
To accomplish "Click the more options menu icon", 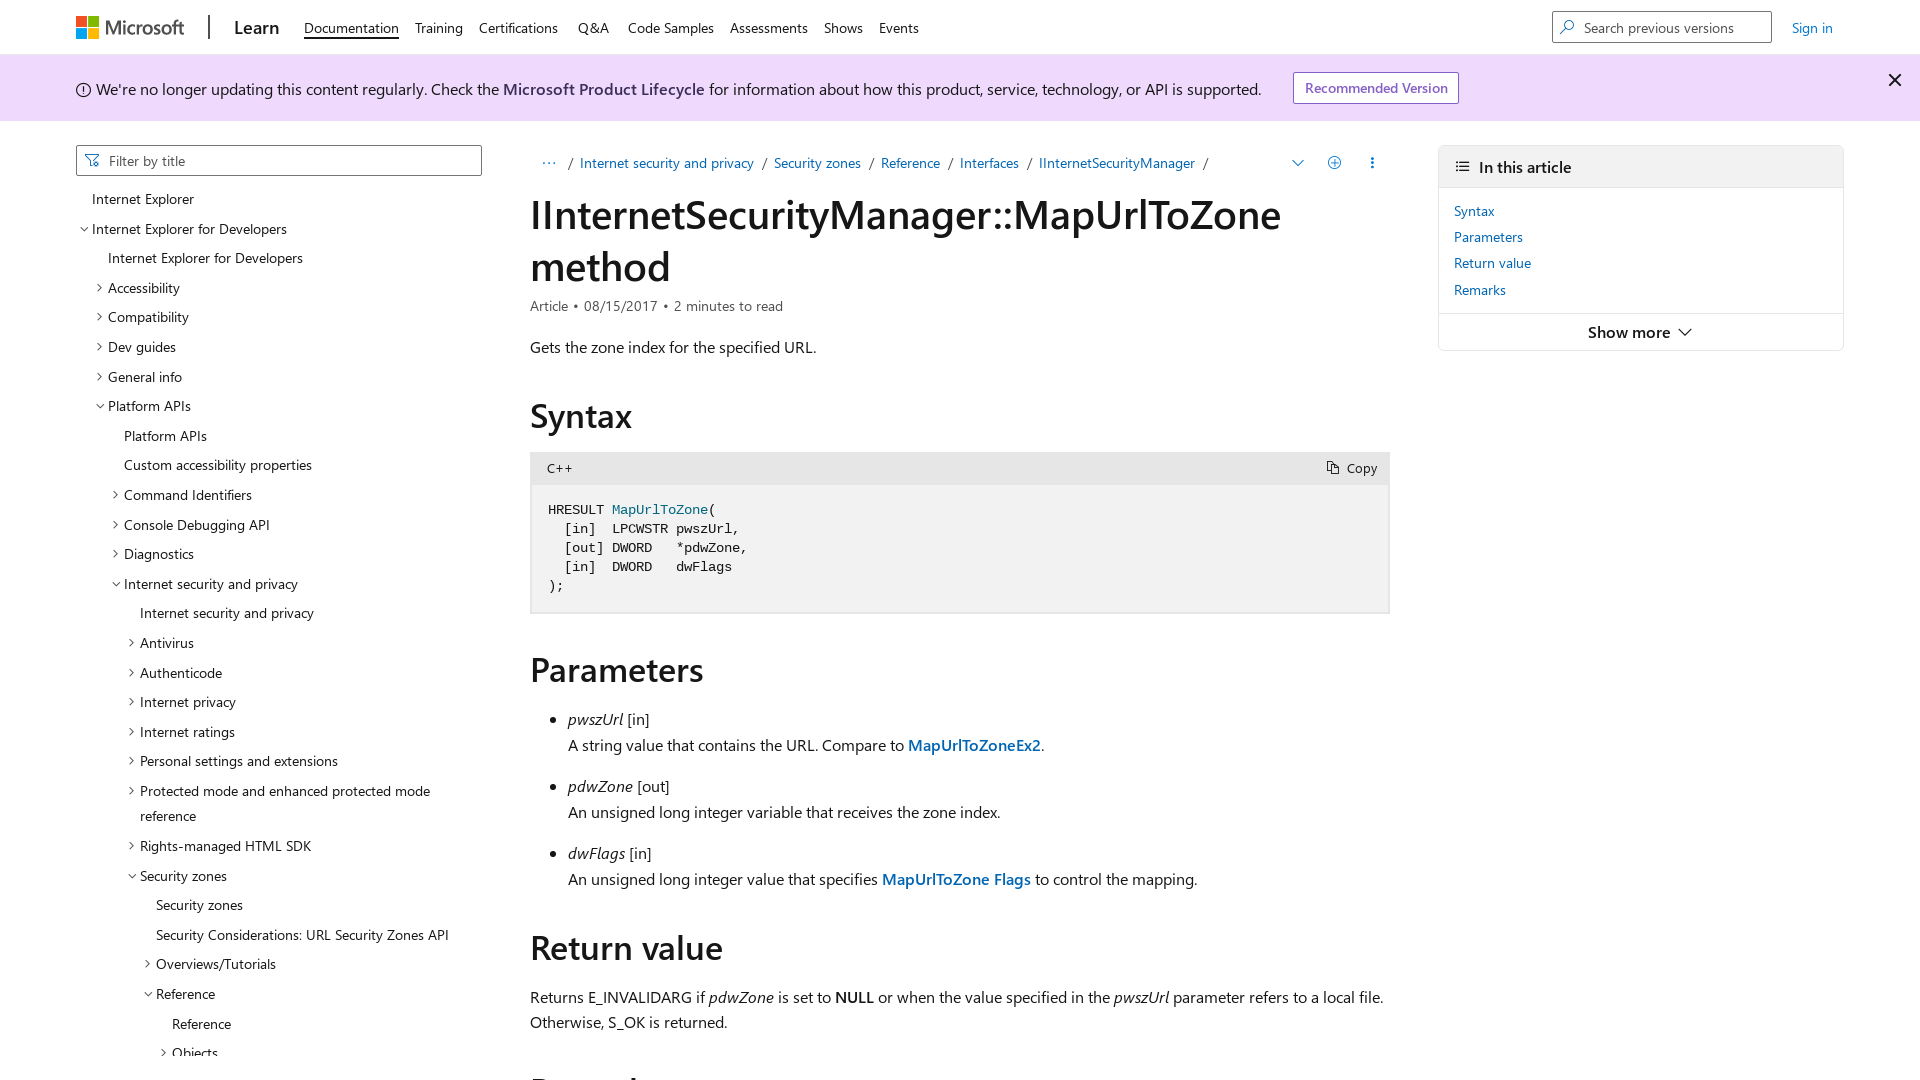I will pyautogui.click(x=1371, y=161).
